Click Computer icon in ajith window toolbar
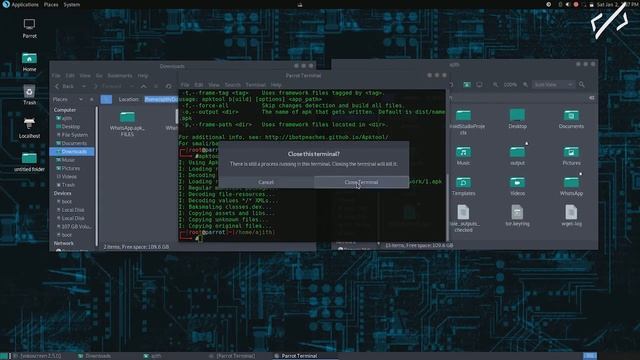 [x=479, y=84]
